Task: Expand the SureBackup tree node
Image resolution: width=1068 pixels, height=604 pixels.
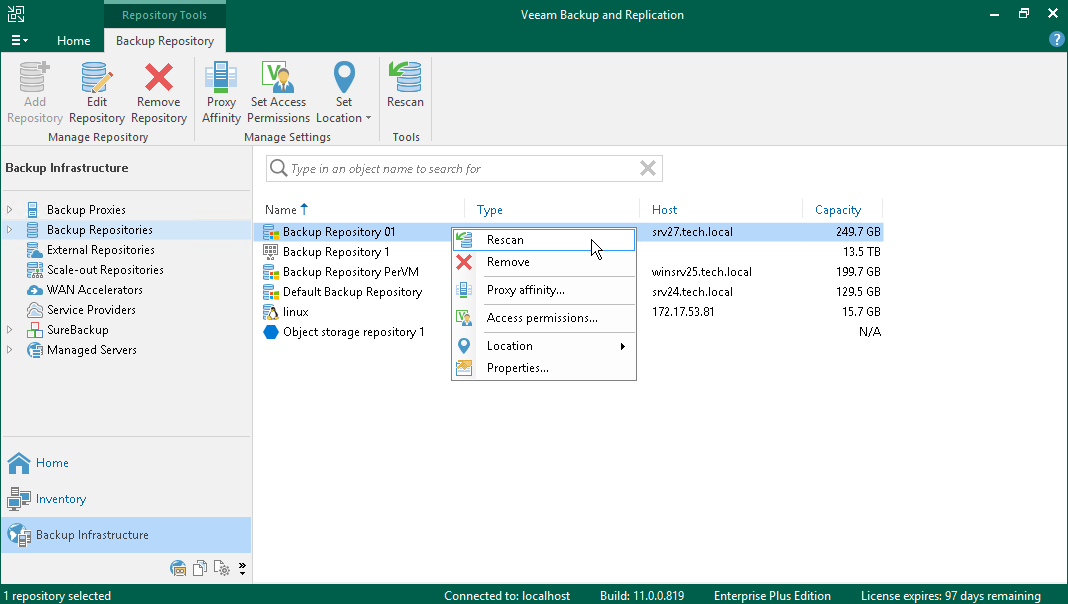Action: pyautogui.click(x=10, y=330)
